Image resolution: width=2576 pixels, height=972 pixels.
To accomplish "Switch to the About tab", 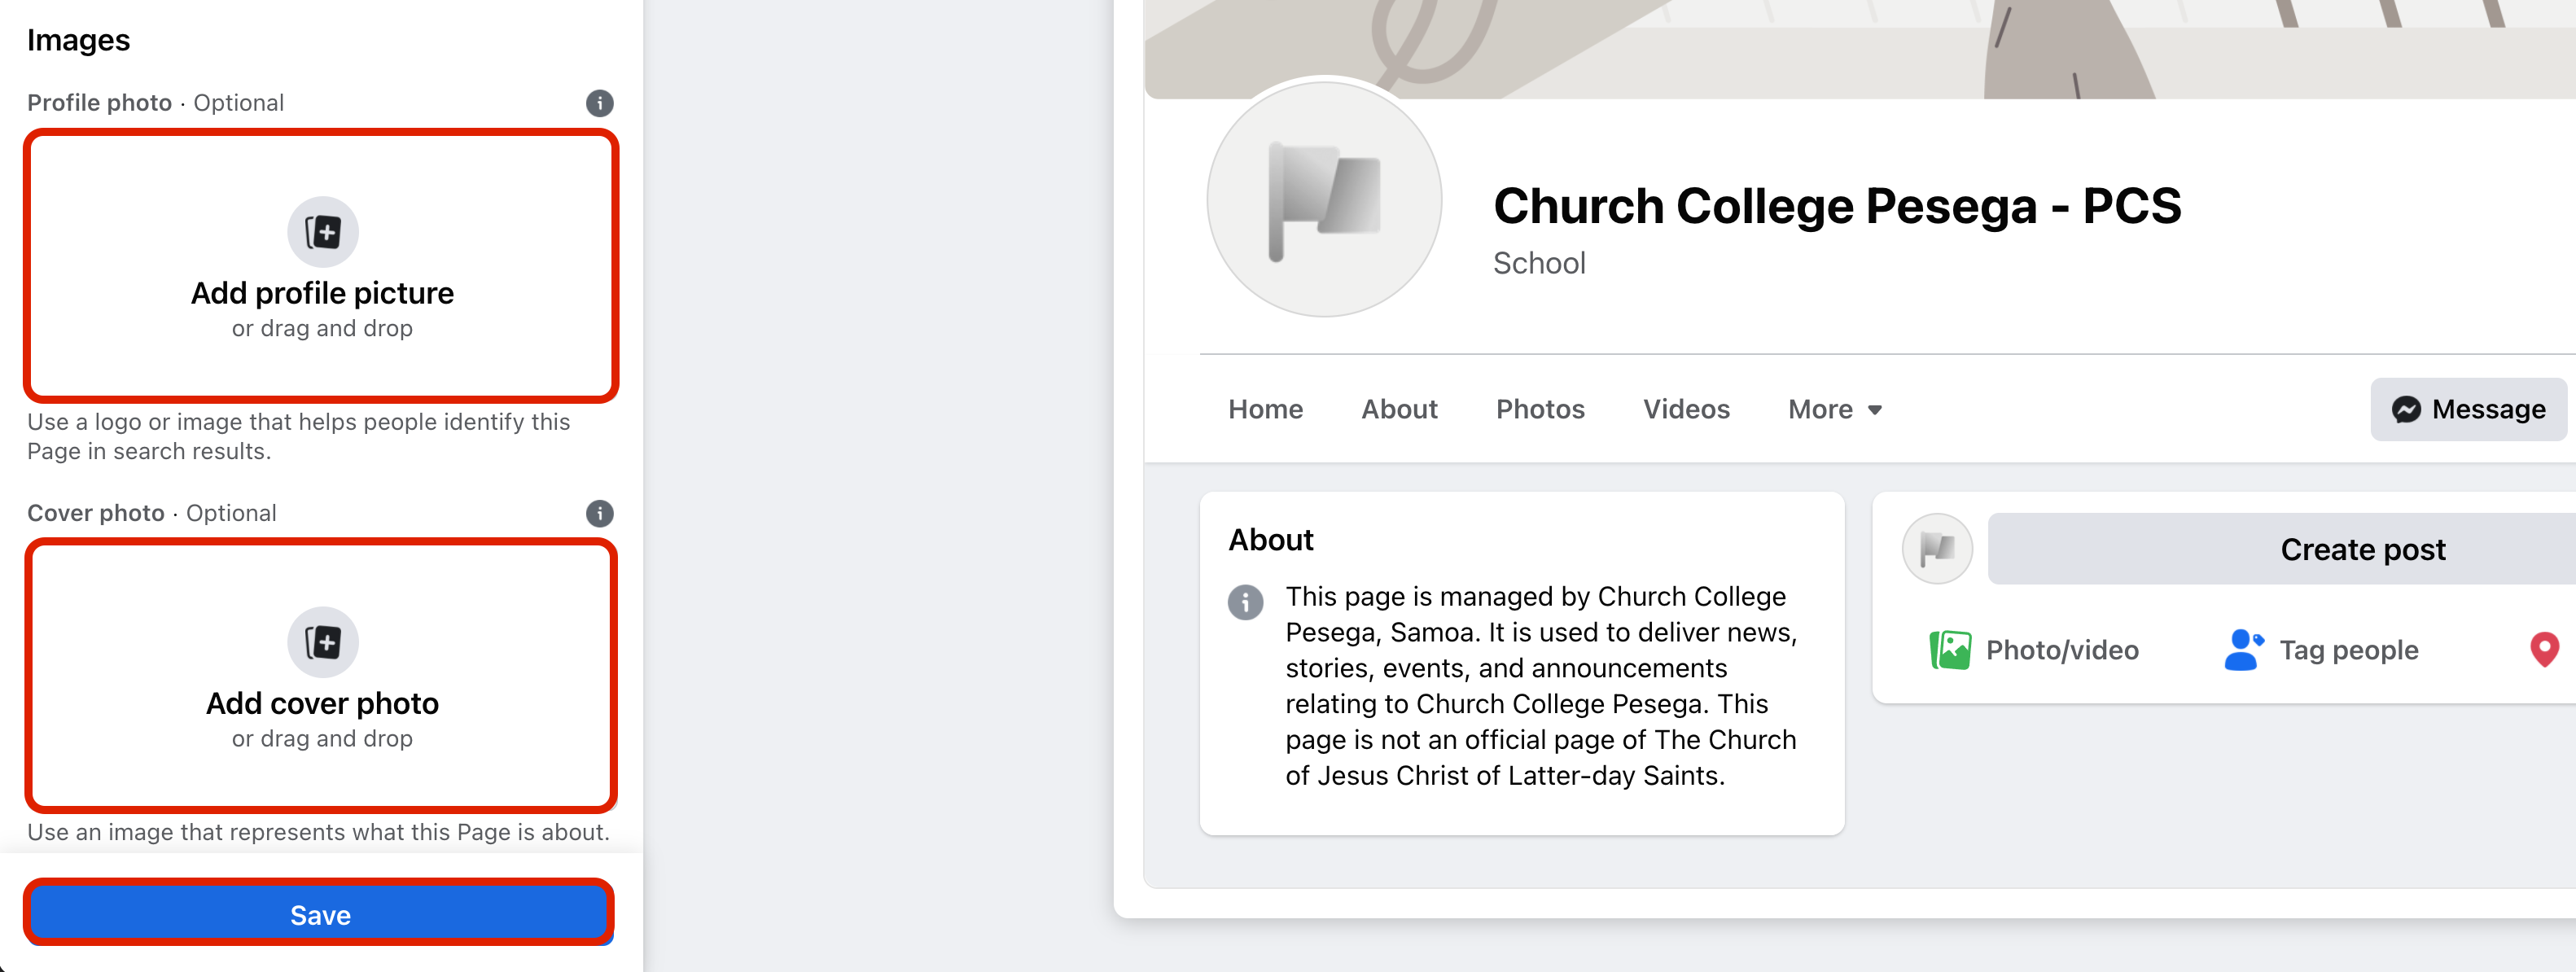I will [x=1398, y=409].
